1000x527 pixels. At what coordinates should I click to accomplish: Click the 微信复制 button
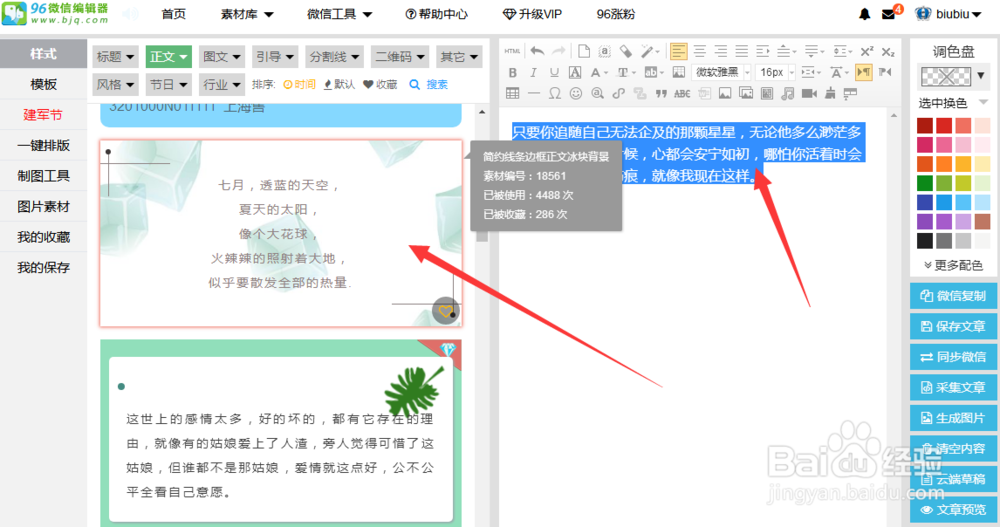(953, 295)
